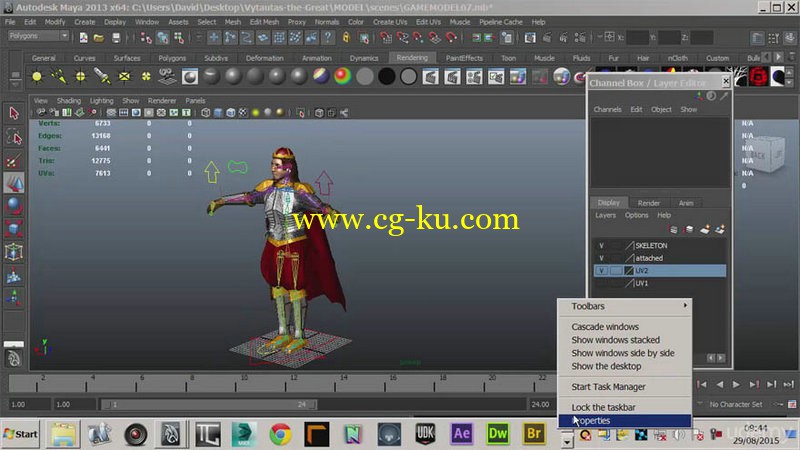Toggle visibility V of SKELETON layer

coord(602,245)
